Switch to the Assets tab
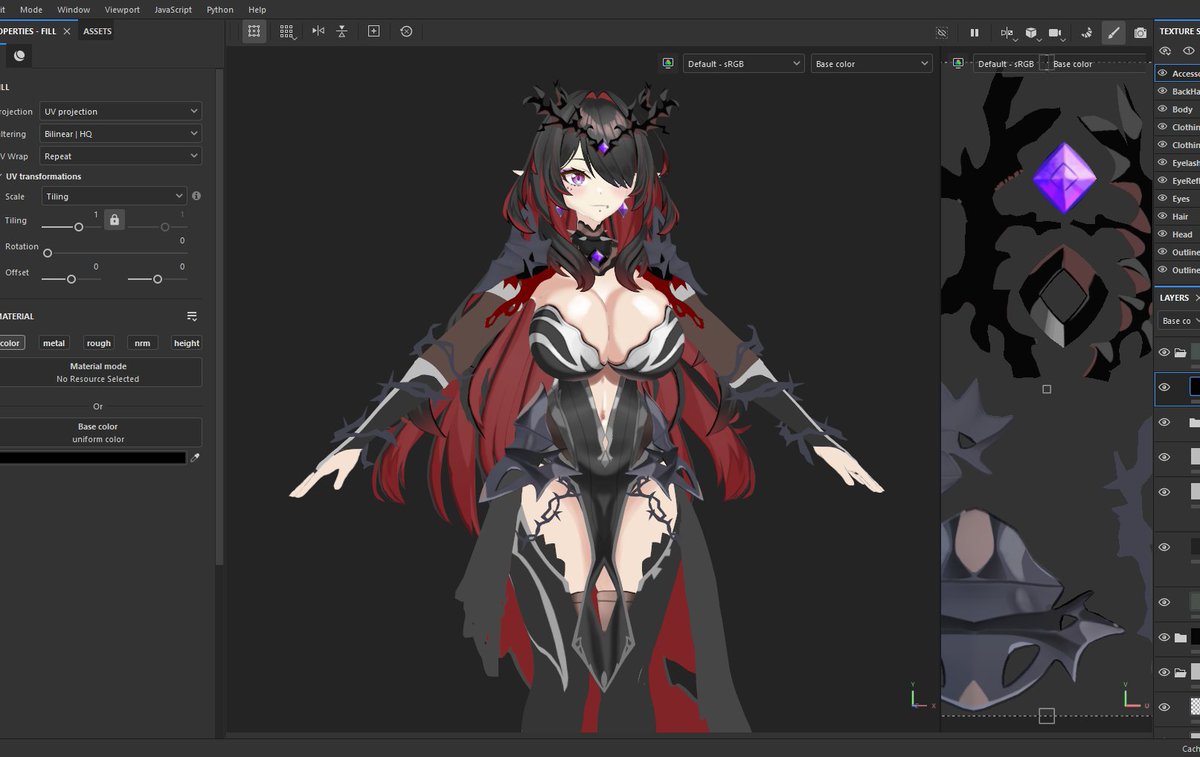This screenshot has width=1200, height=757. [x=97, y=31]
